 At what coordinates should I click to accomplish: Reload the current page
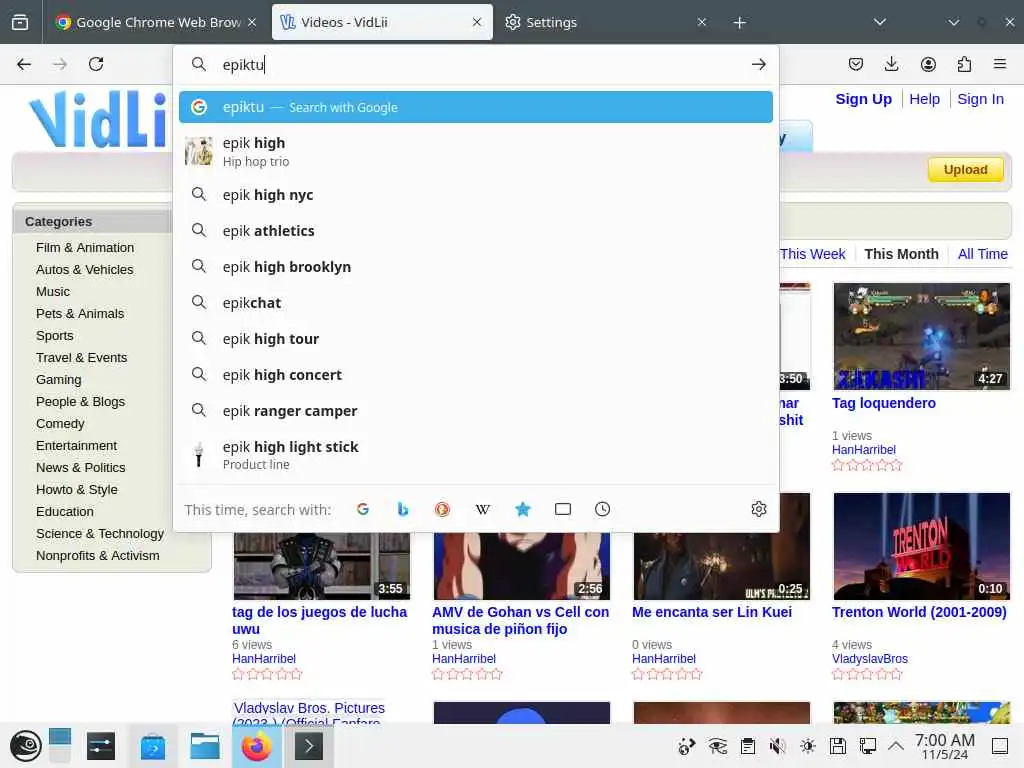click(96, 64)
